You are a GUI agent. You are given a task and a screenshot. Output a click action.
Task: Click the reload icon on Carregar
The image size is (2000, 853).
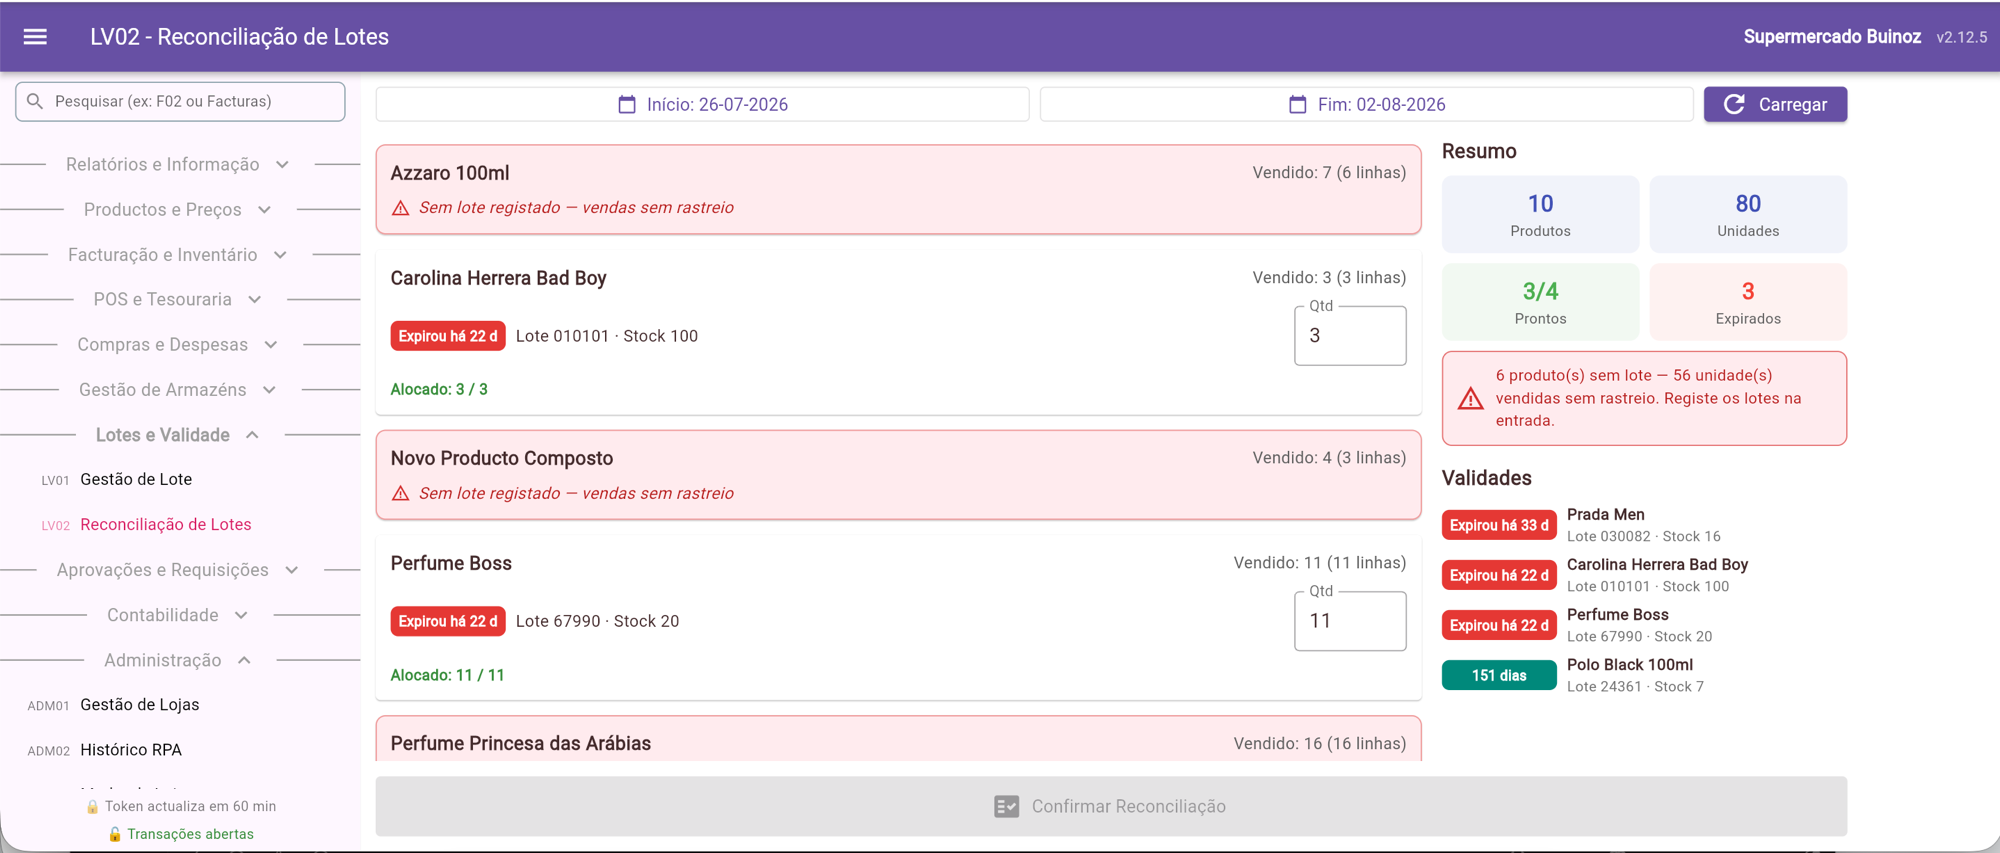pos(1735,104)
